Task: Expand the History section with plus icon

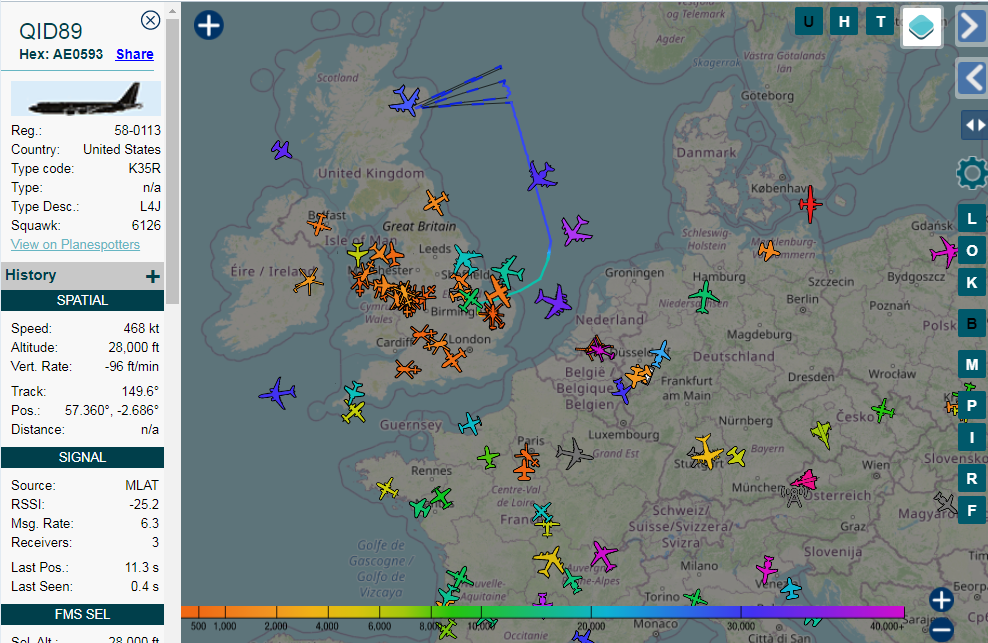Action: pos(152,276)
